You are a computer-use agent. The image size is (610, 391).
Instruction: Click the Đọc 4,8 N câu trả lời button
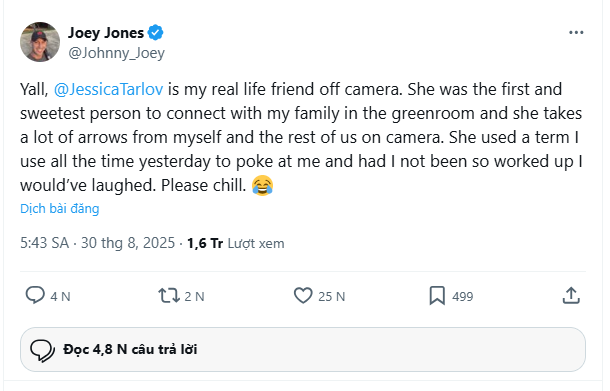point(303,349)
